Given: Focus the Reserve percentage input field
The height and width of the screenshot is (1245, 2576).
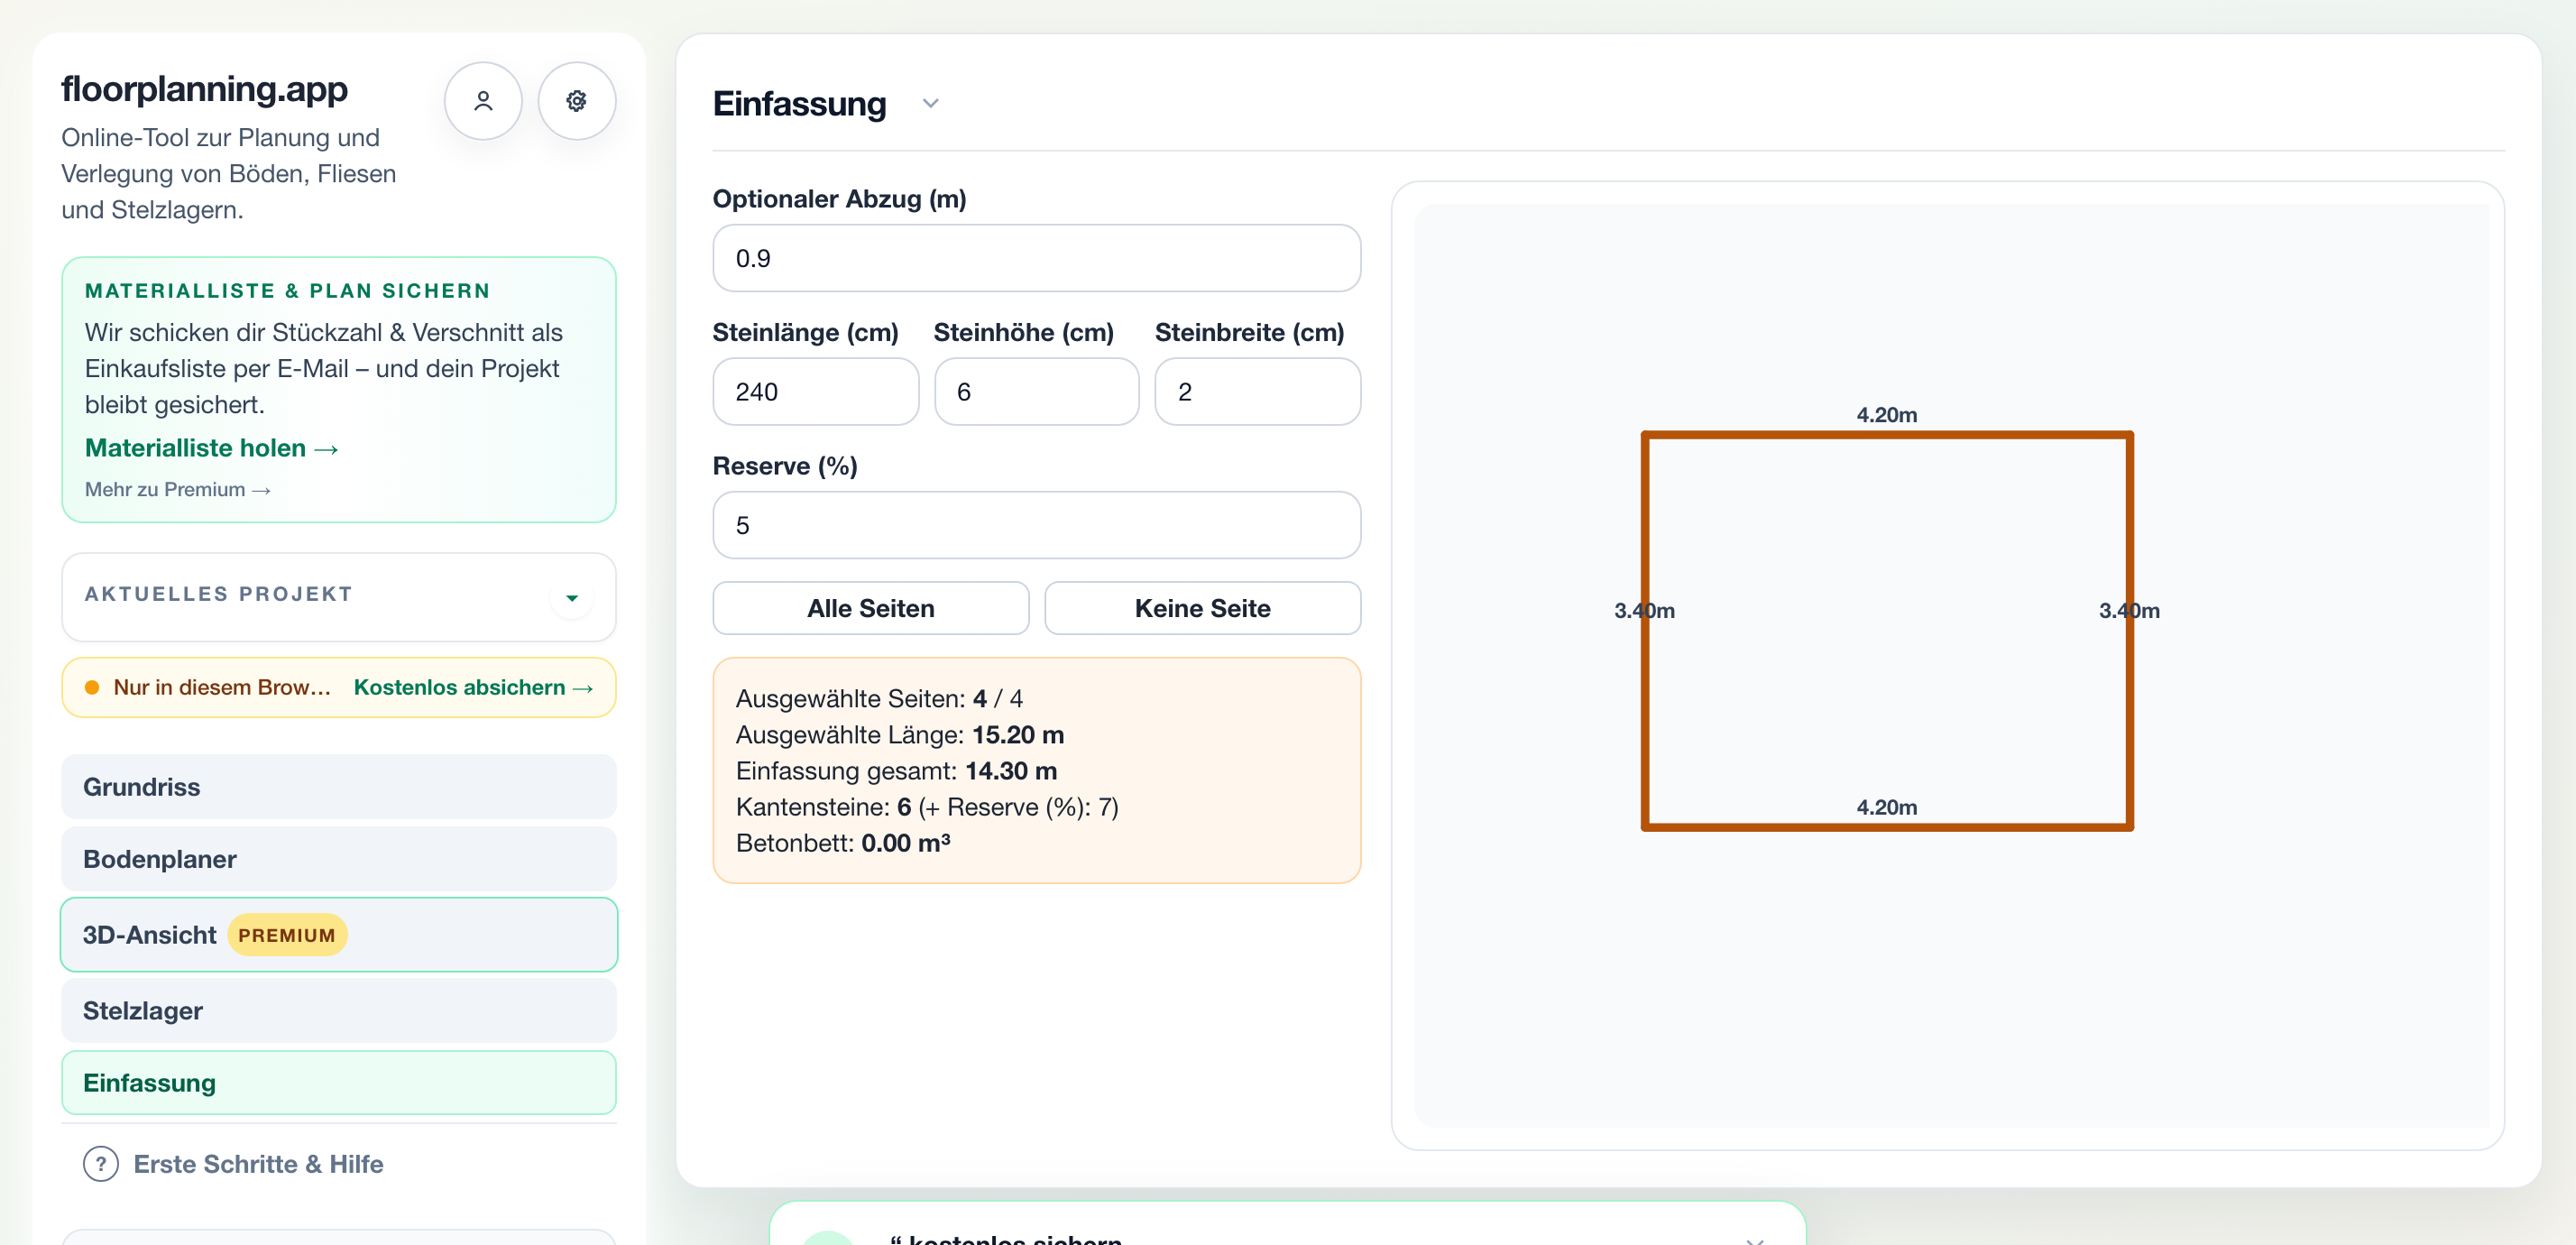Looking at the screenshot, I should [x=1037, y=525].
